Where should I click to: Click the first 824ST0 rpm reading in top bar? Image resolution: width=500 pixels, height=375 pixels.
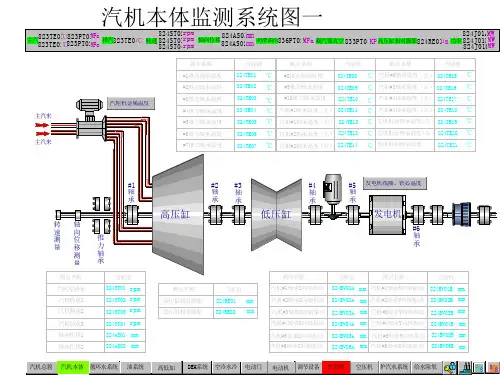pos(176,33)
